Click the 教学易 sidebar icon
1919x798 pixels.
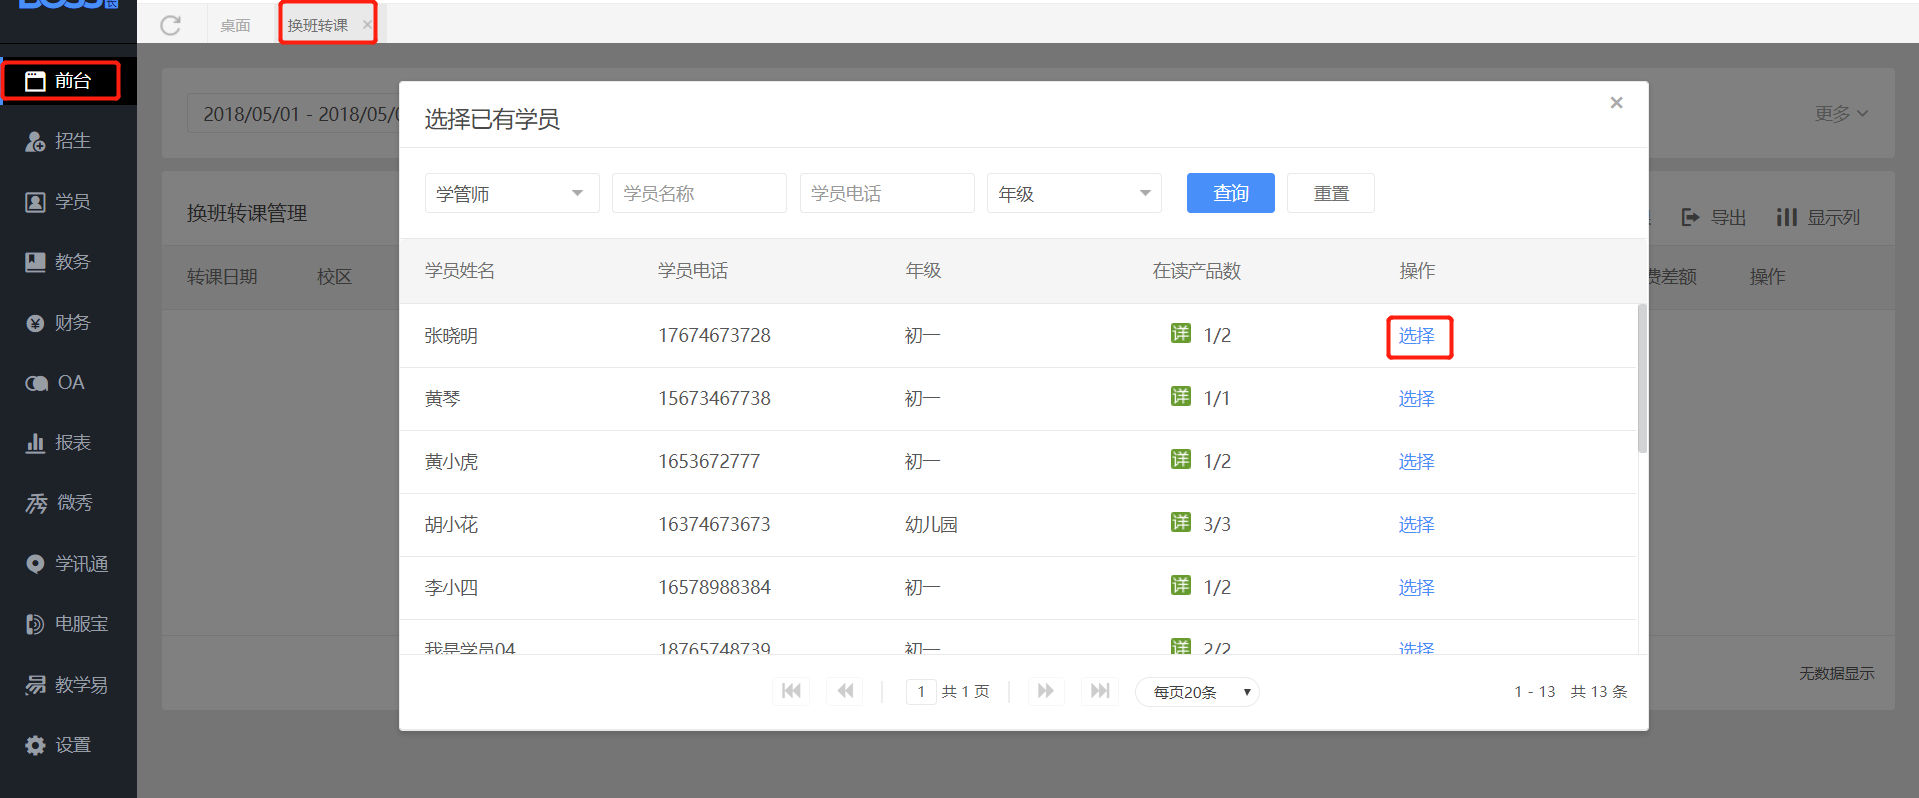point(35,685)
